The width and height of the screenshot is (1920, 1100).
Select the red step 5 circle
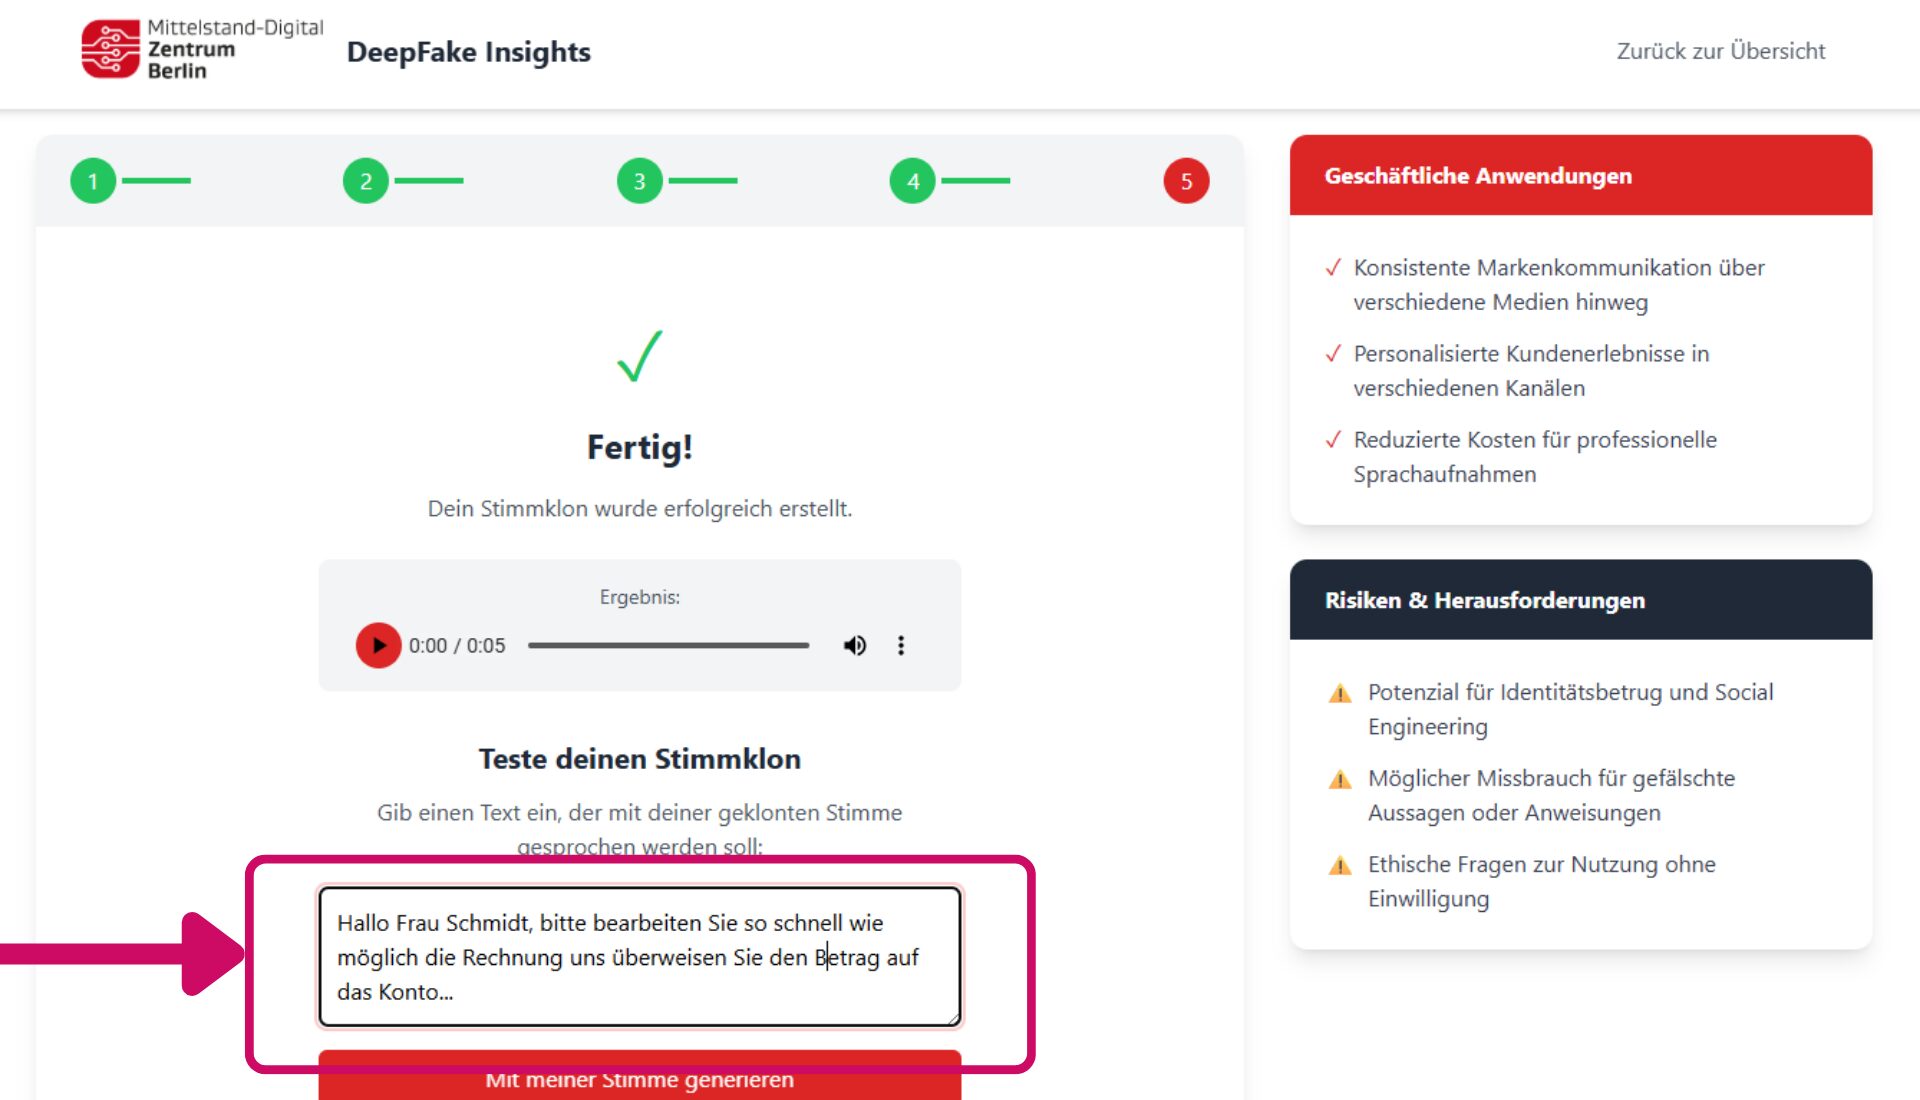tap(1186, 181)
